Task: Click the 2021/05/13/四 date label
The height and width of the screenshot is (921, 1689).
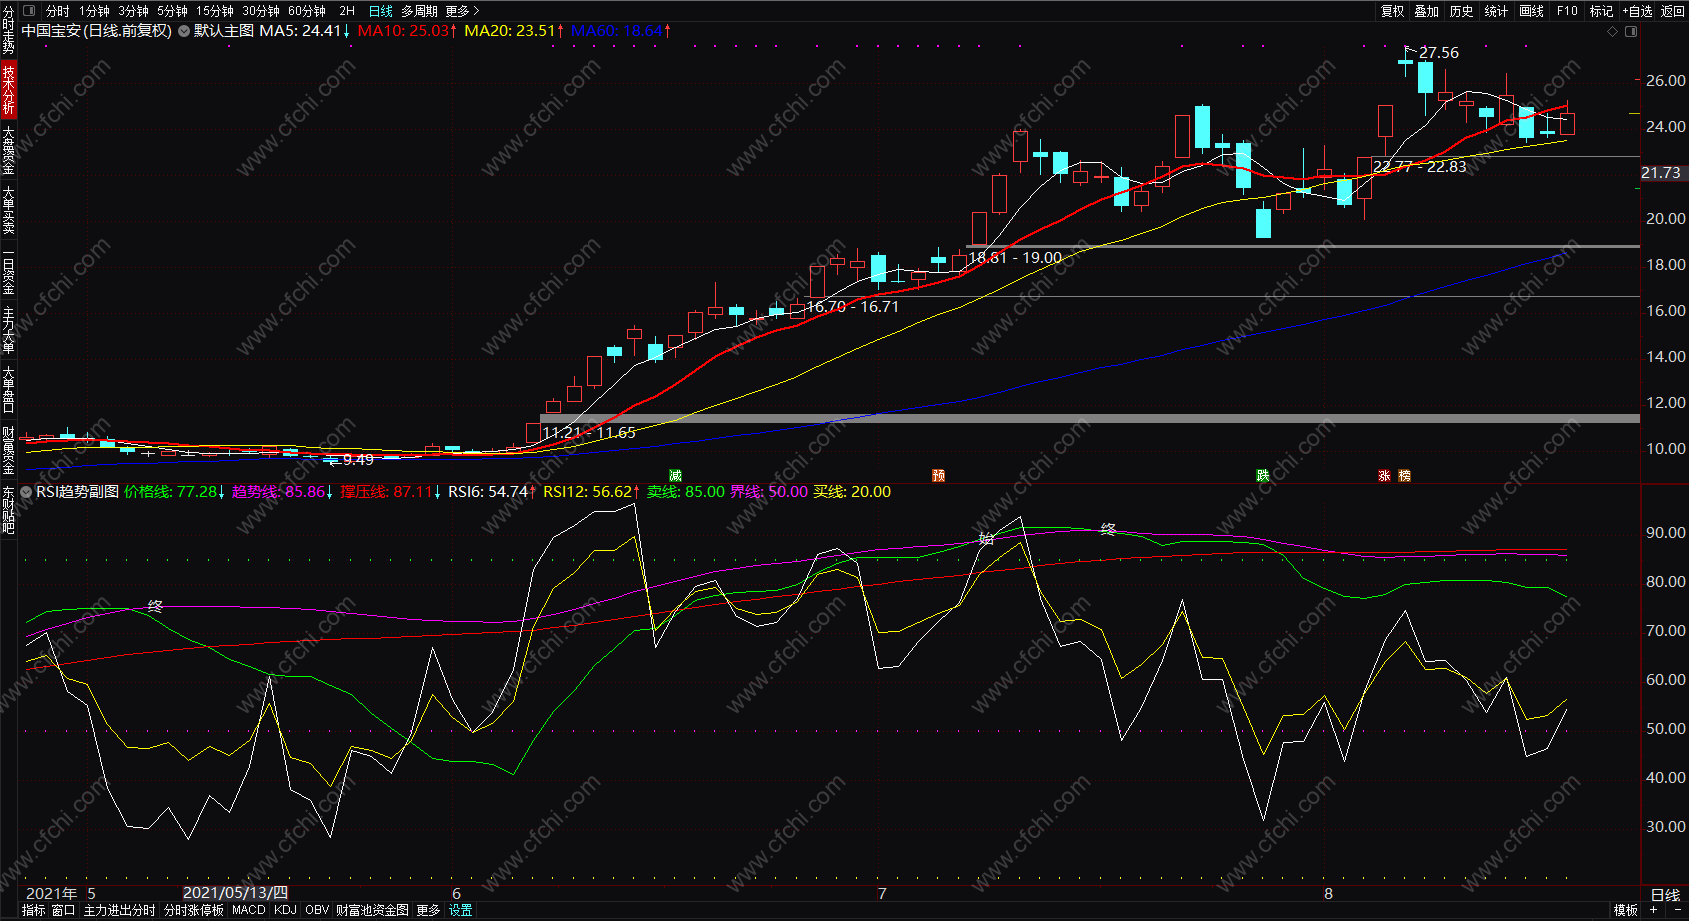Action: (x=236, y=893)
